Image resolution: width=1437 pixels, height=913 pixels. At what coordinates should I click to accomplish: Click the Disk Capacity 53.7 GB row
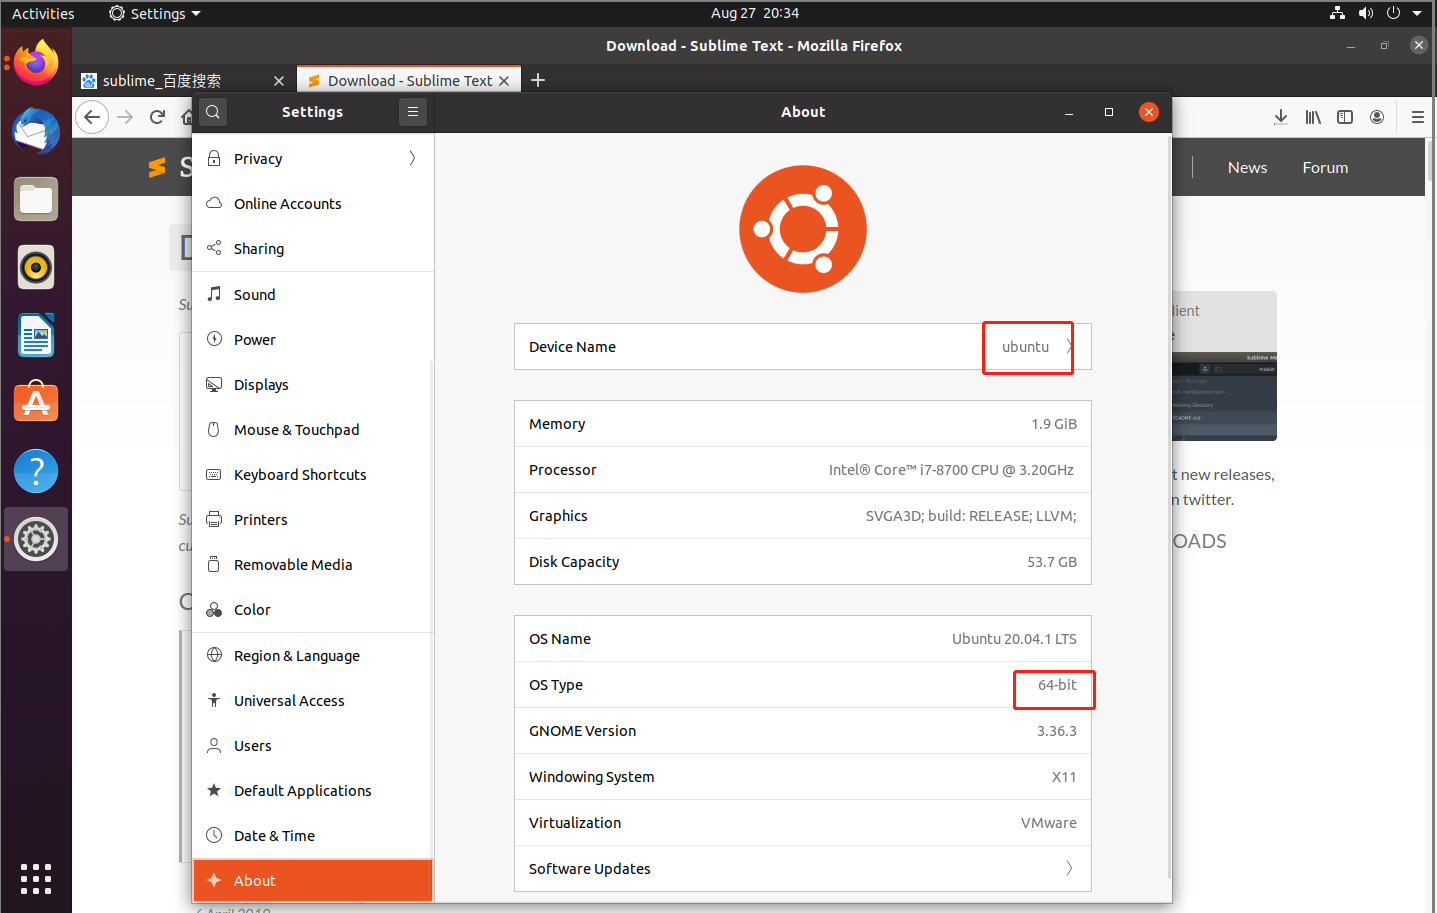[x=803, y=561]
